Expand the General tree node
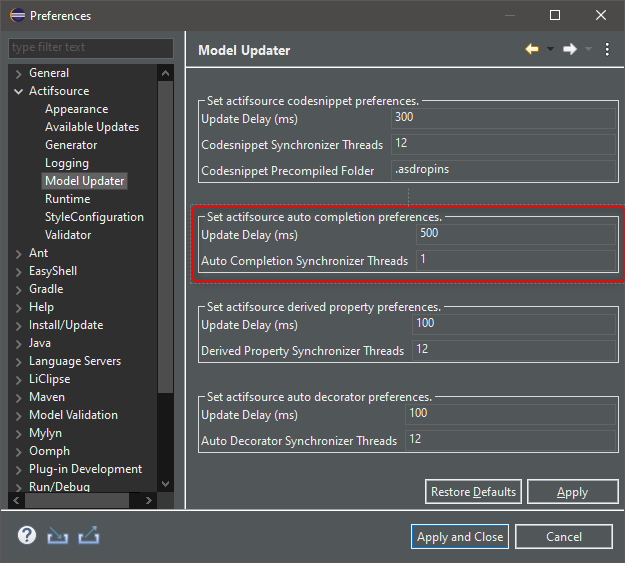The width and height of the screenshot is (625, 563). 18,74
